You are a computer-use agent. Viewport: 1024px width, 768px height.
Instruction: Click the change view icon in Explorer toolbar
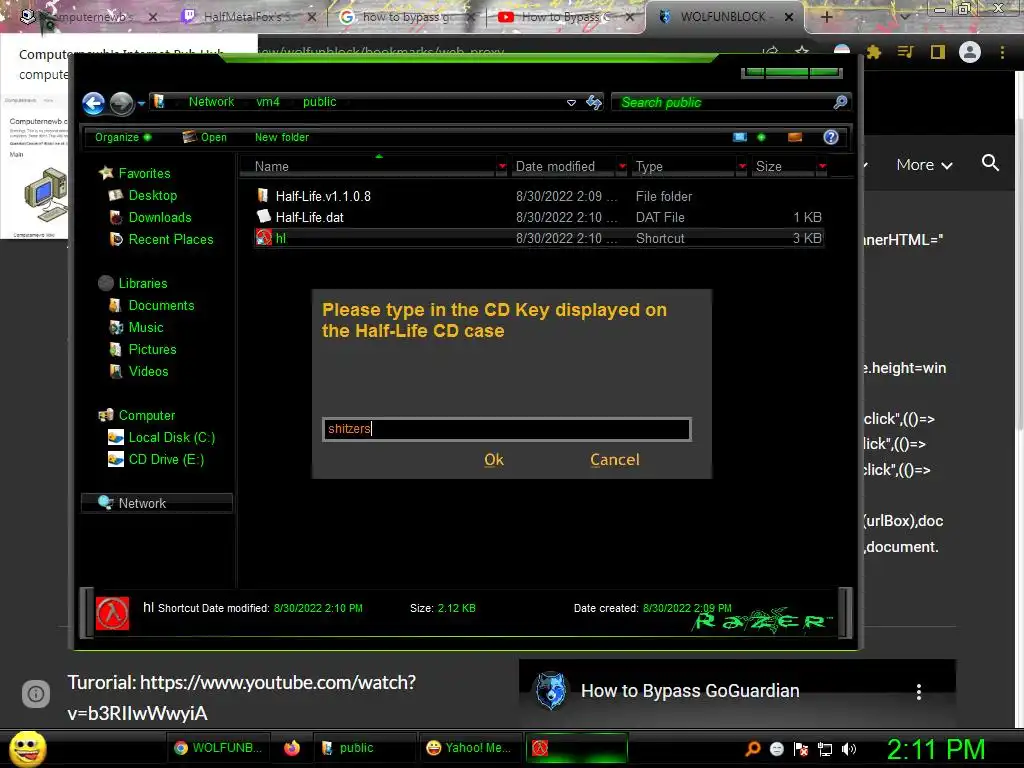tap(740, 137)
